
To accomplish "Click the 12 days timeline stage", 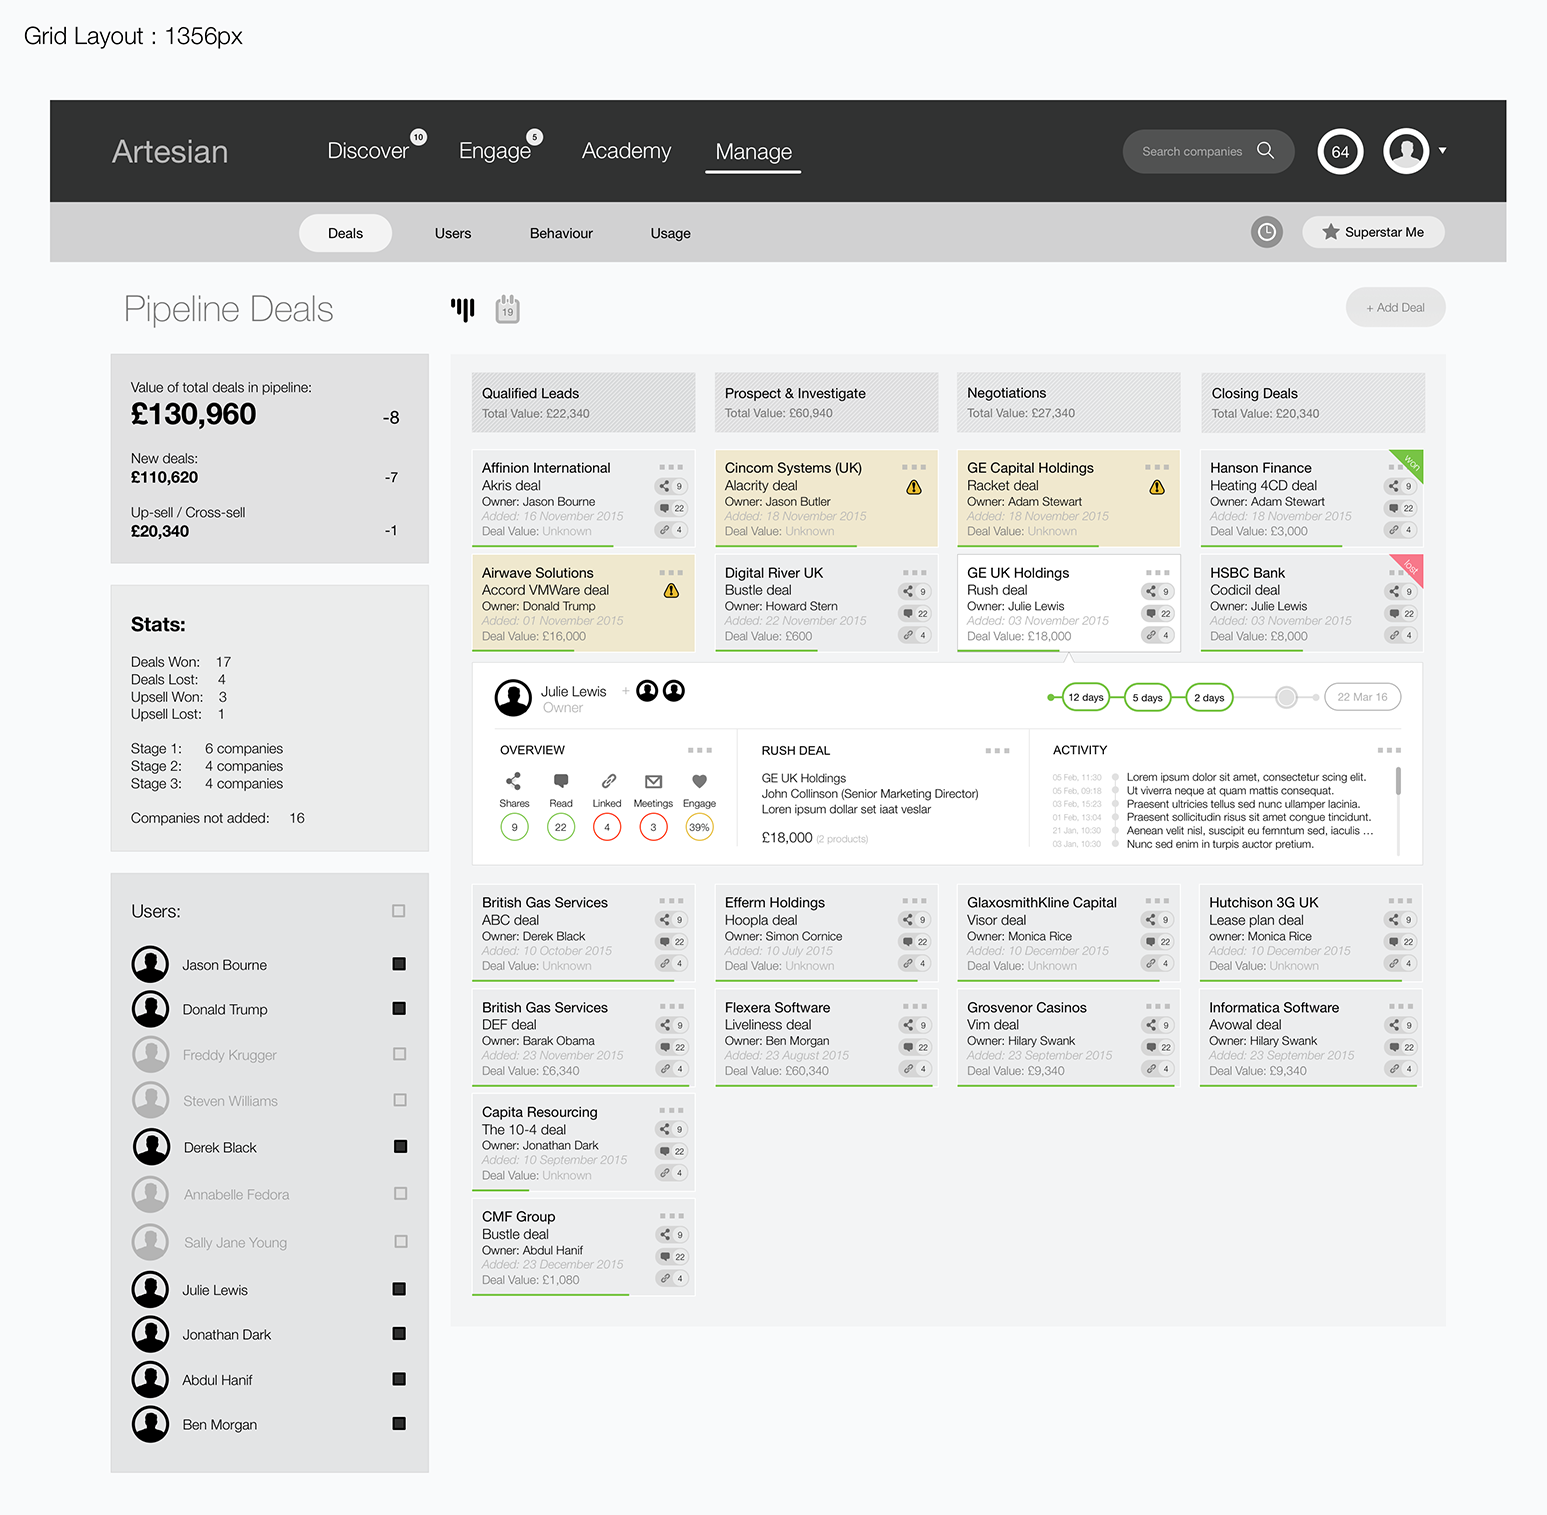I will 1085,698.
